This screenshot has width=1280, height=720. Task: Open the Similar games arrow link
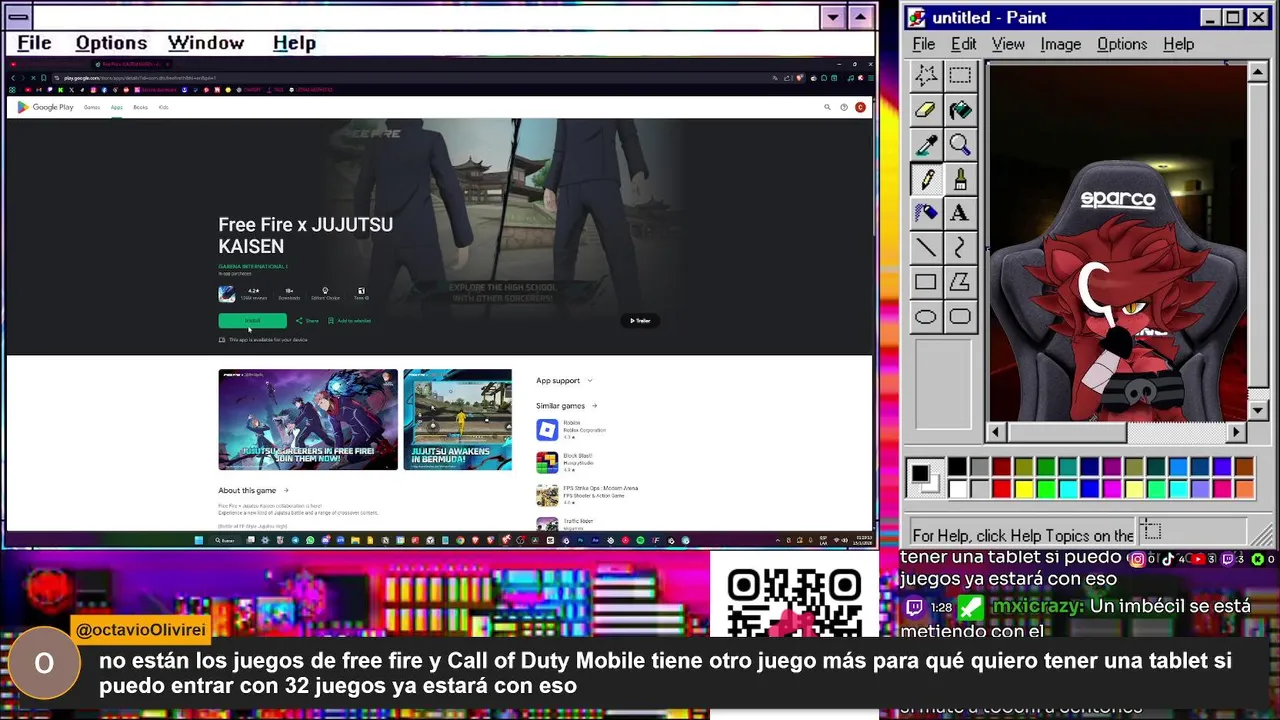pyautogui.click(x=594, y=406)
